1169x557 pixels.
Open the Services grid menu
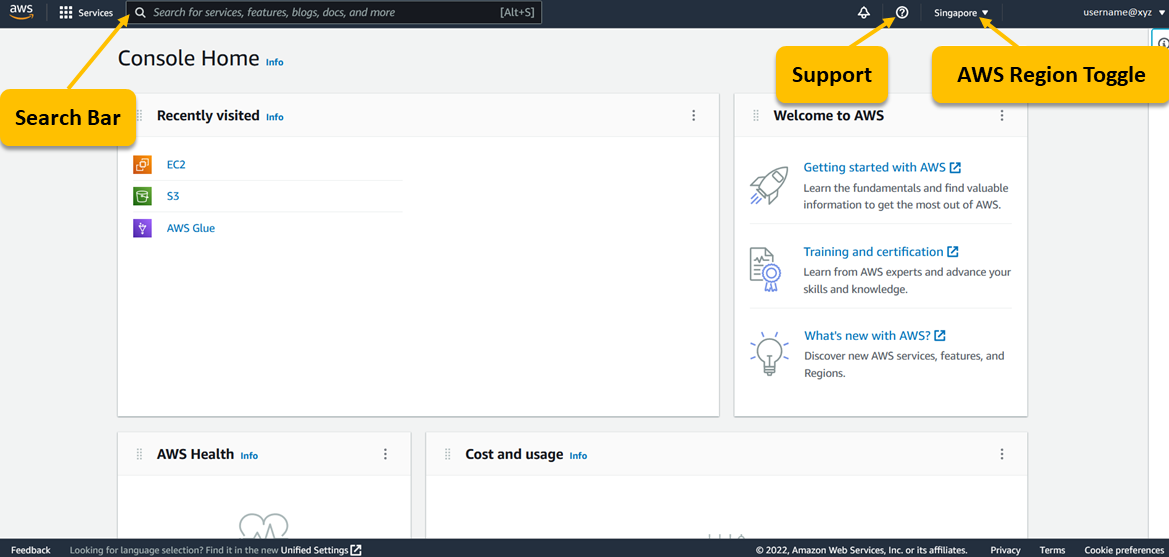[x=66, y=13]
